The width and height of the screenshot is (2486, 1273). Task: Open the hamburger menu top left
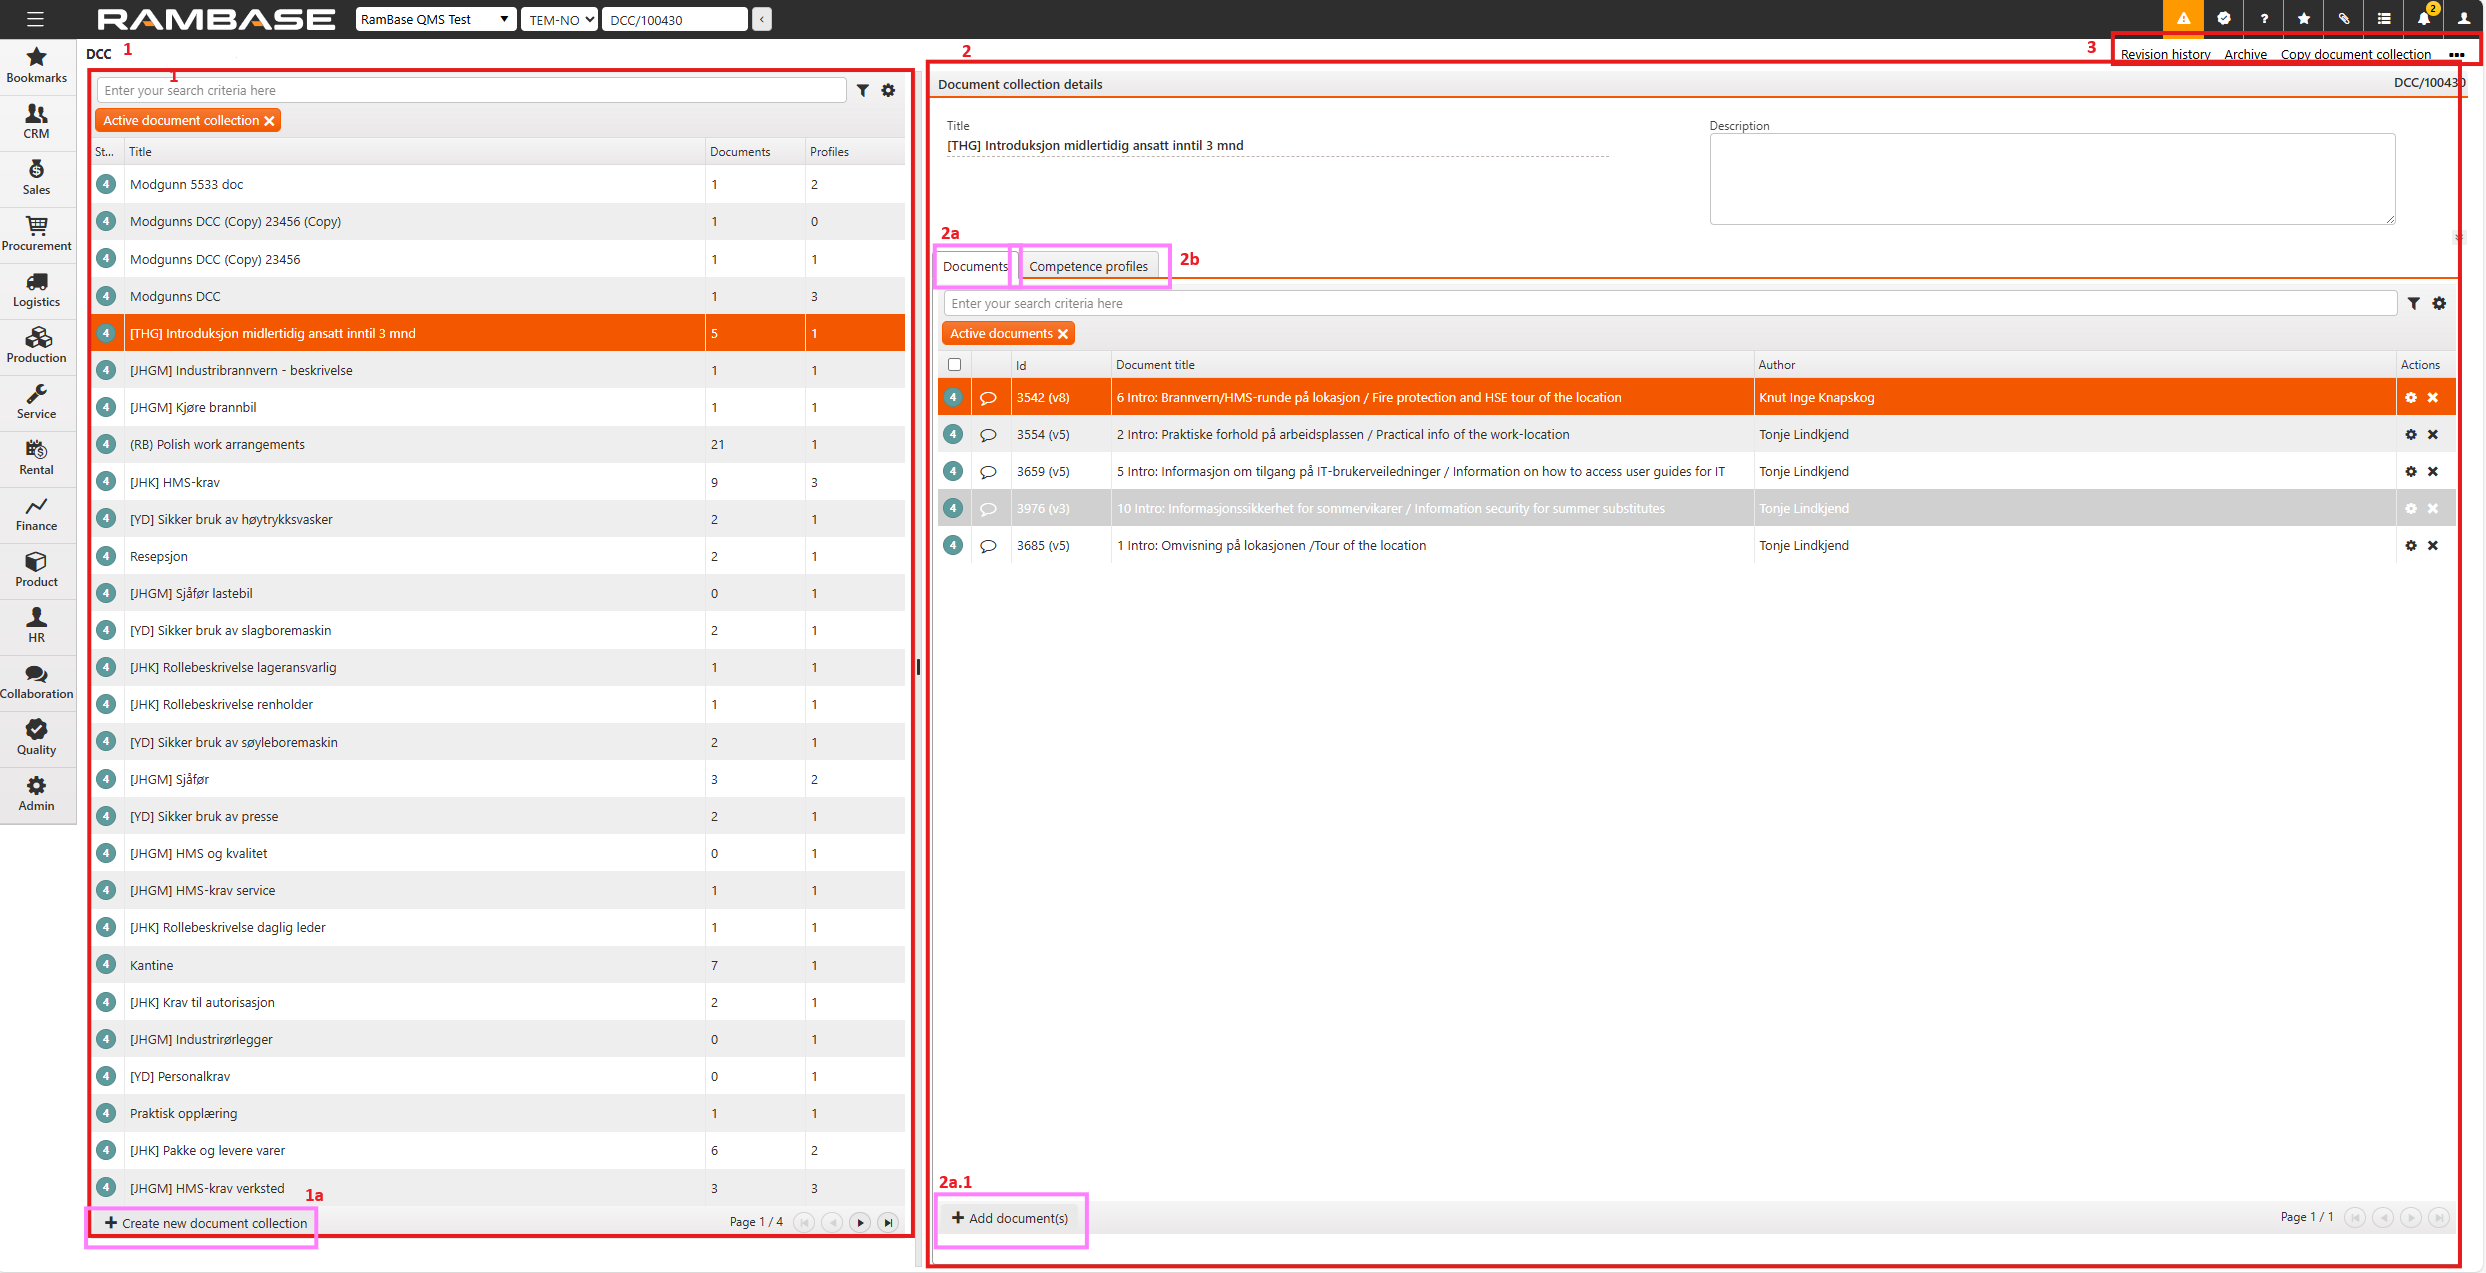pos(35,18)
